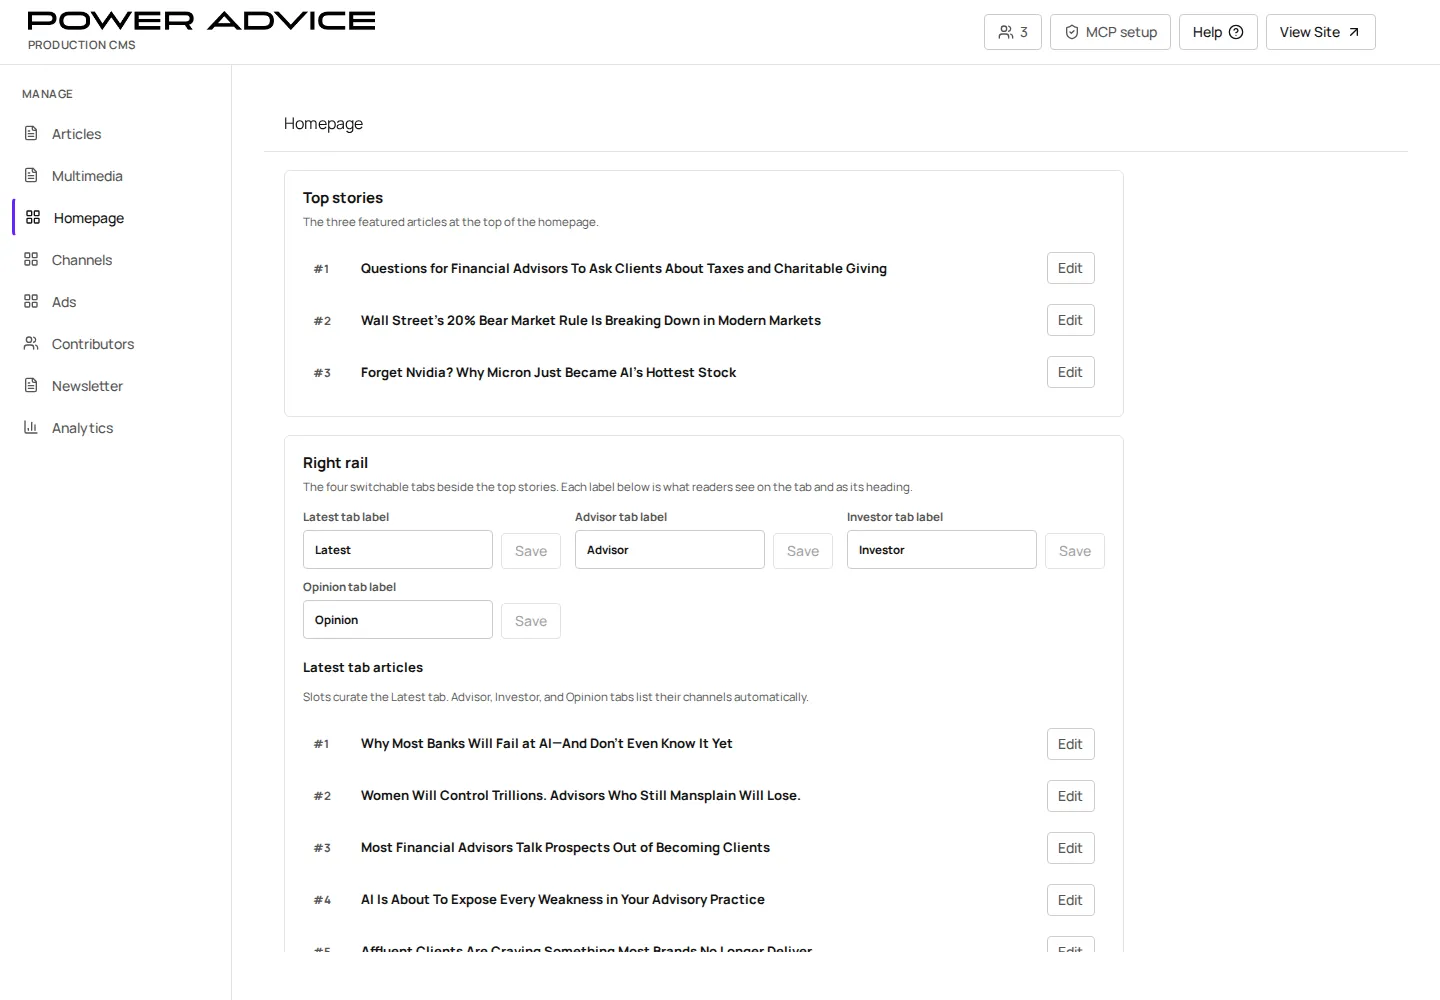
Task: Save the Investor tab label
Action: click(x=1075, y=551)
